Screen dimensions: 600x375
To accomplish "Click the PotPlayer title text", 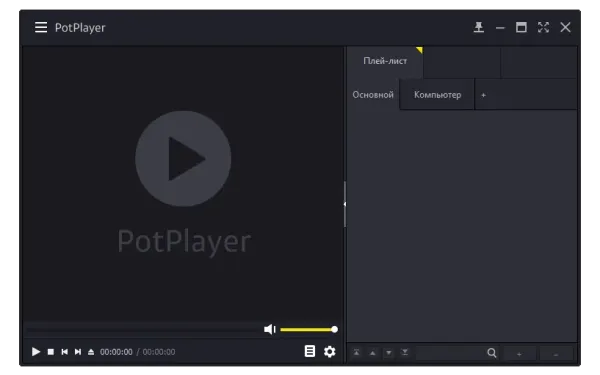I will click(80, 28).
